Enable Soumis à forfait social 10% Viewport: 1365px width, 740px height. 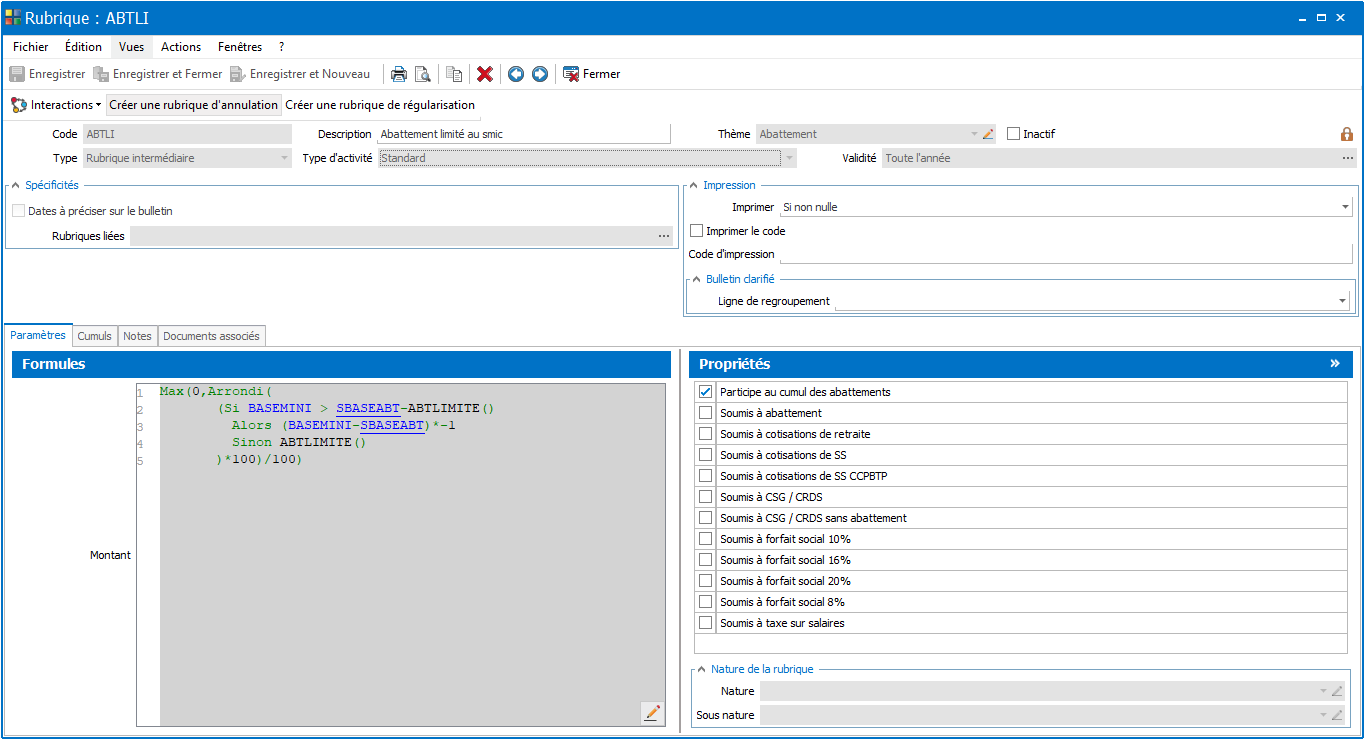coord(706,539)
